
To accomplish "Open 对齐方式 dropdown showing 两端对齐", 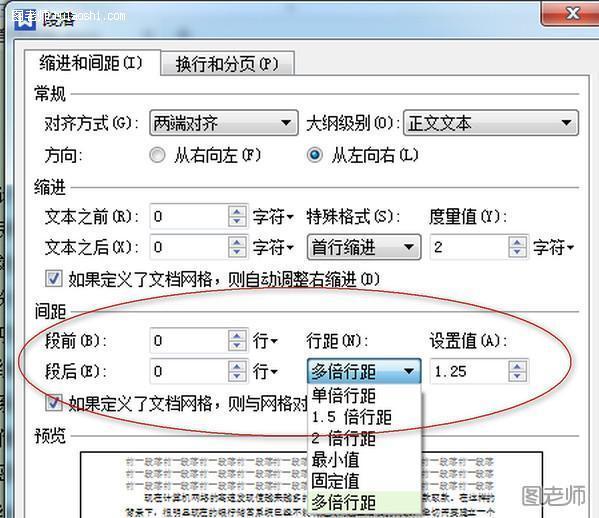I will coord(224,123).
